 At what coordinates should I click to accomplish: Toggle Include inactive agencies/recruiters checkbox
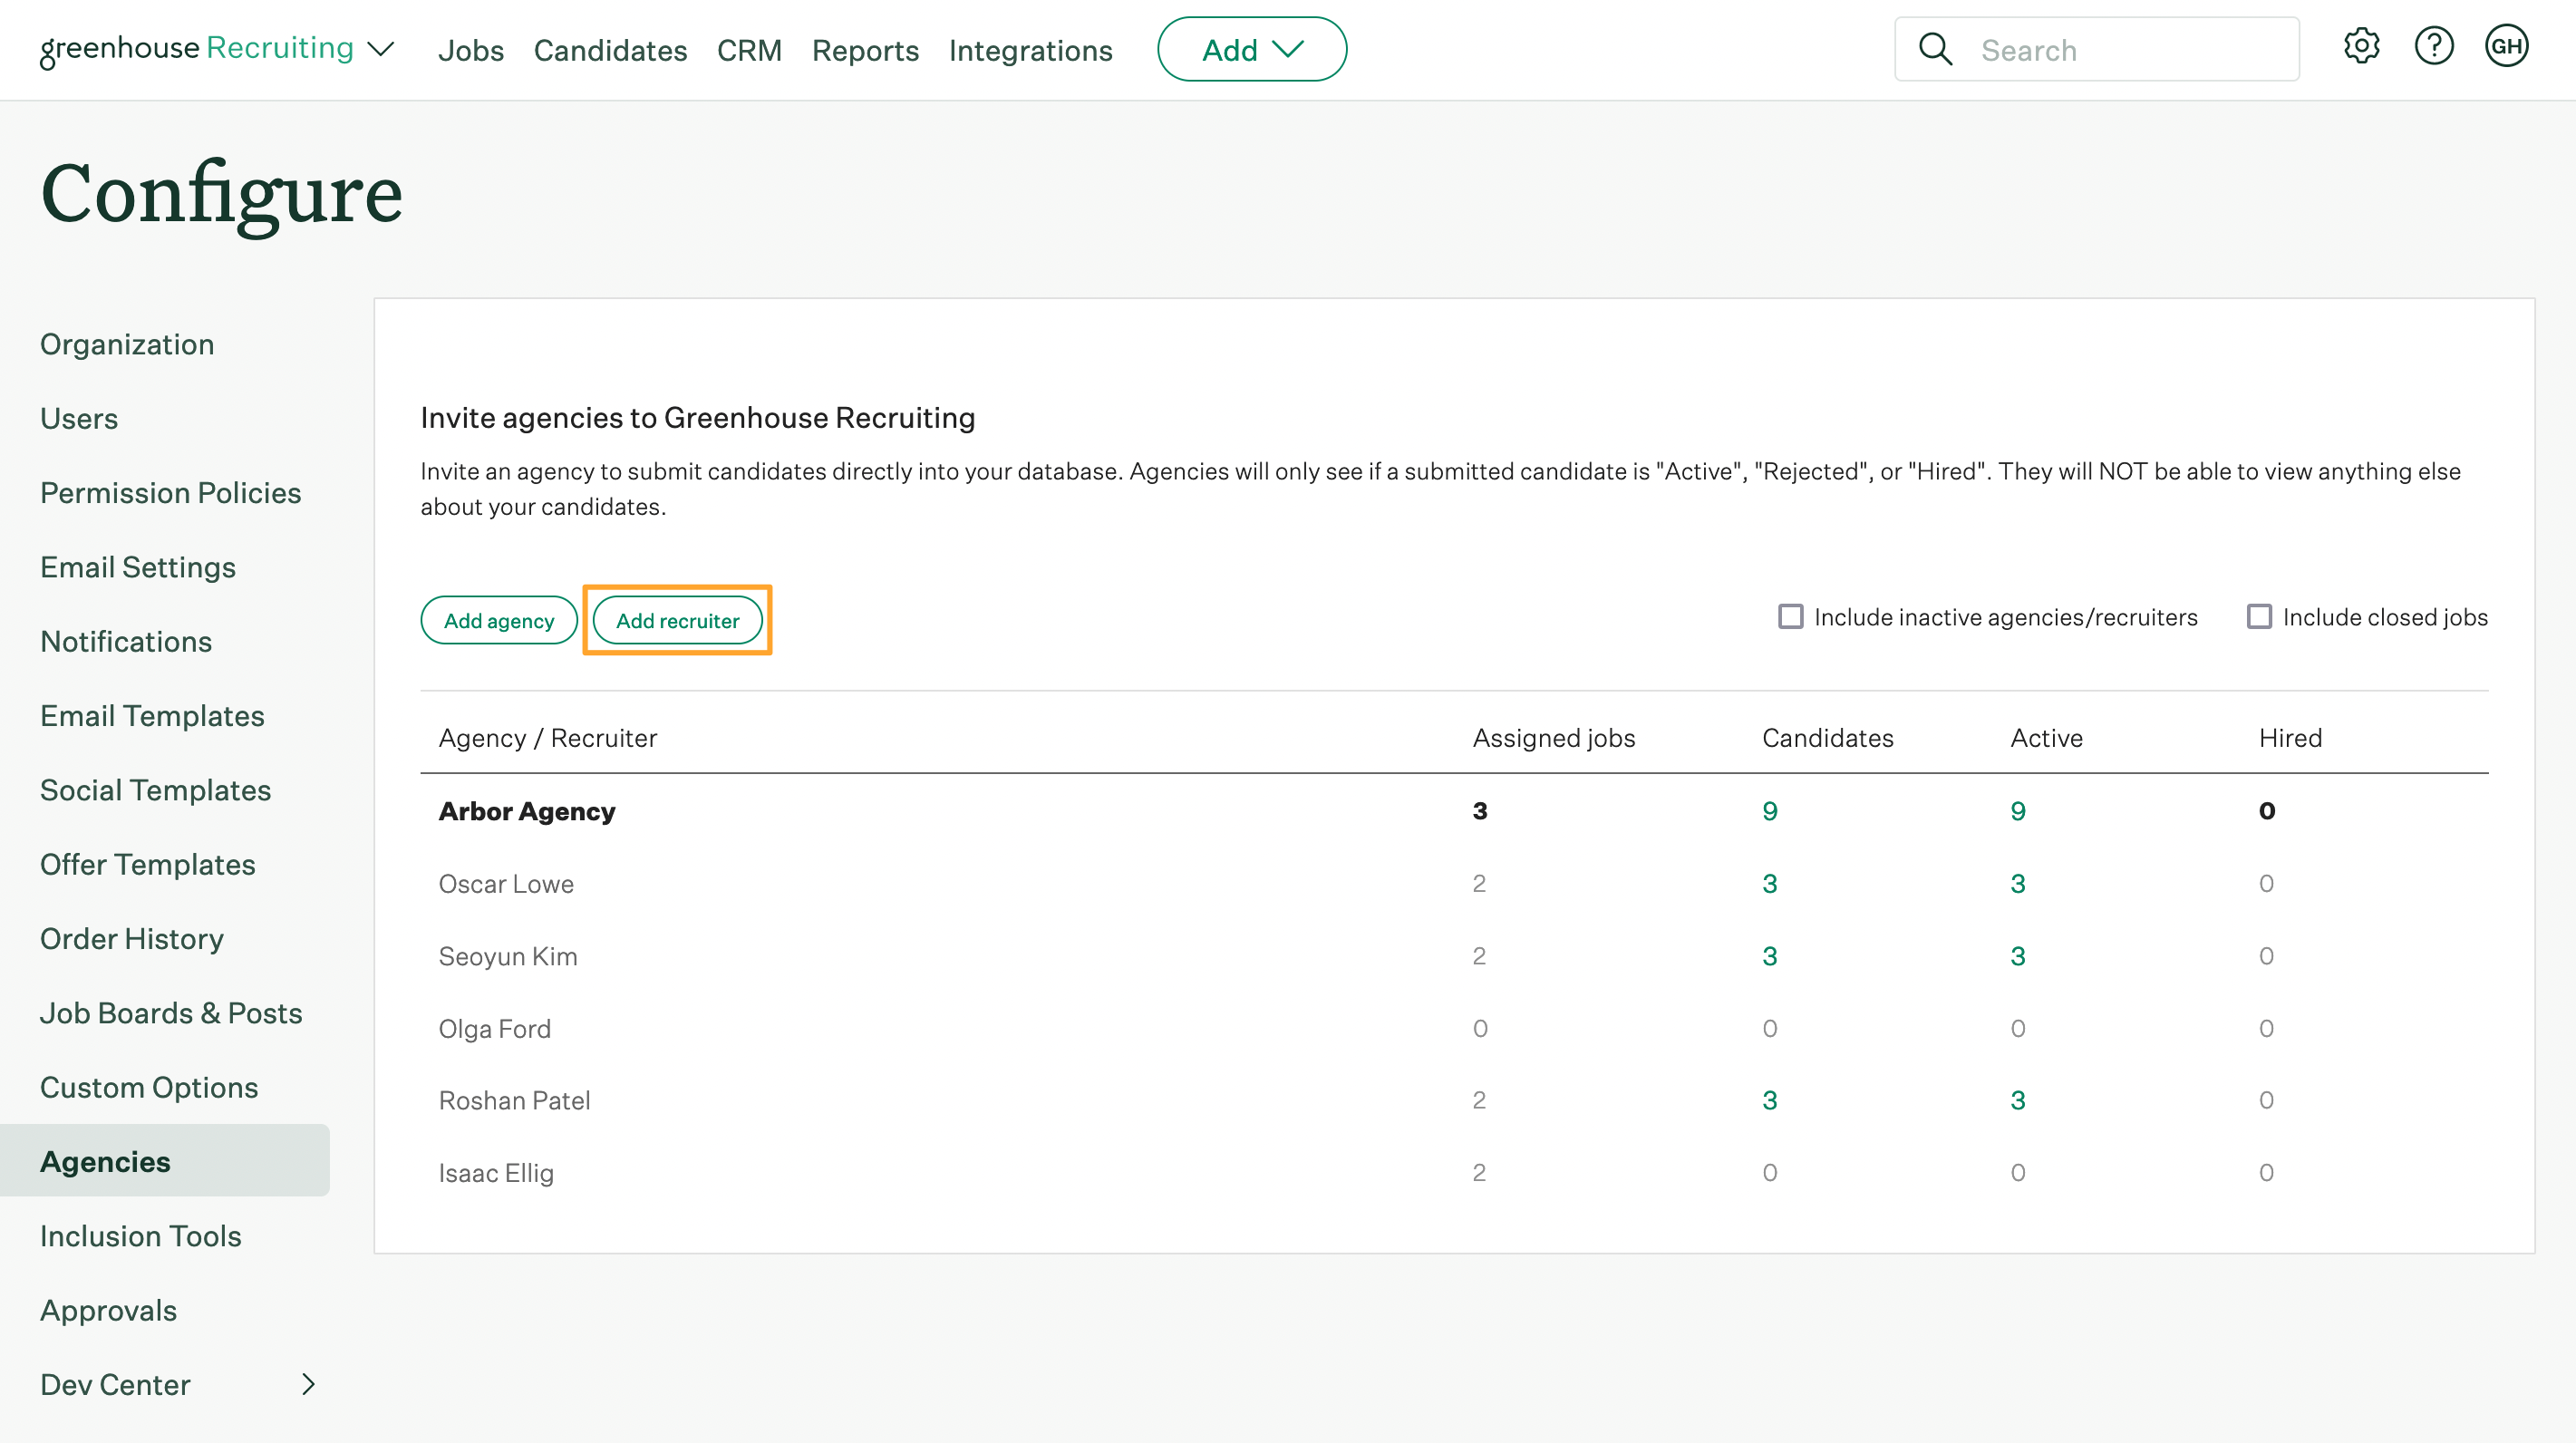1790,615
